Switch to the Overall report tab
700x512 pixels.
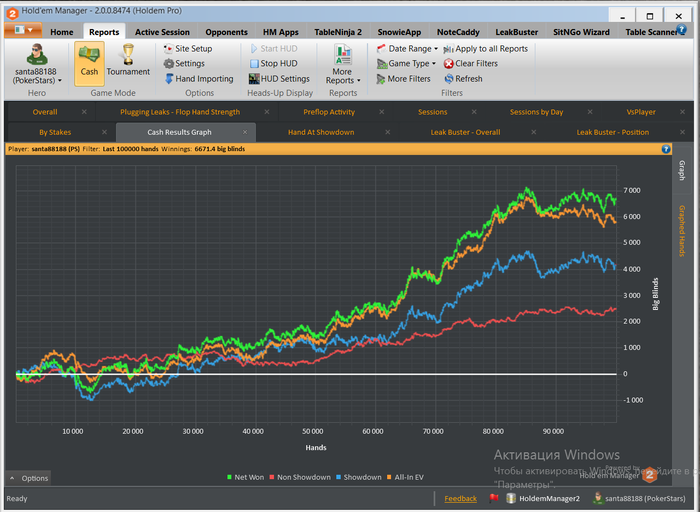tap(45, 112)
